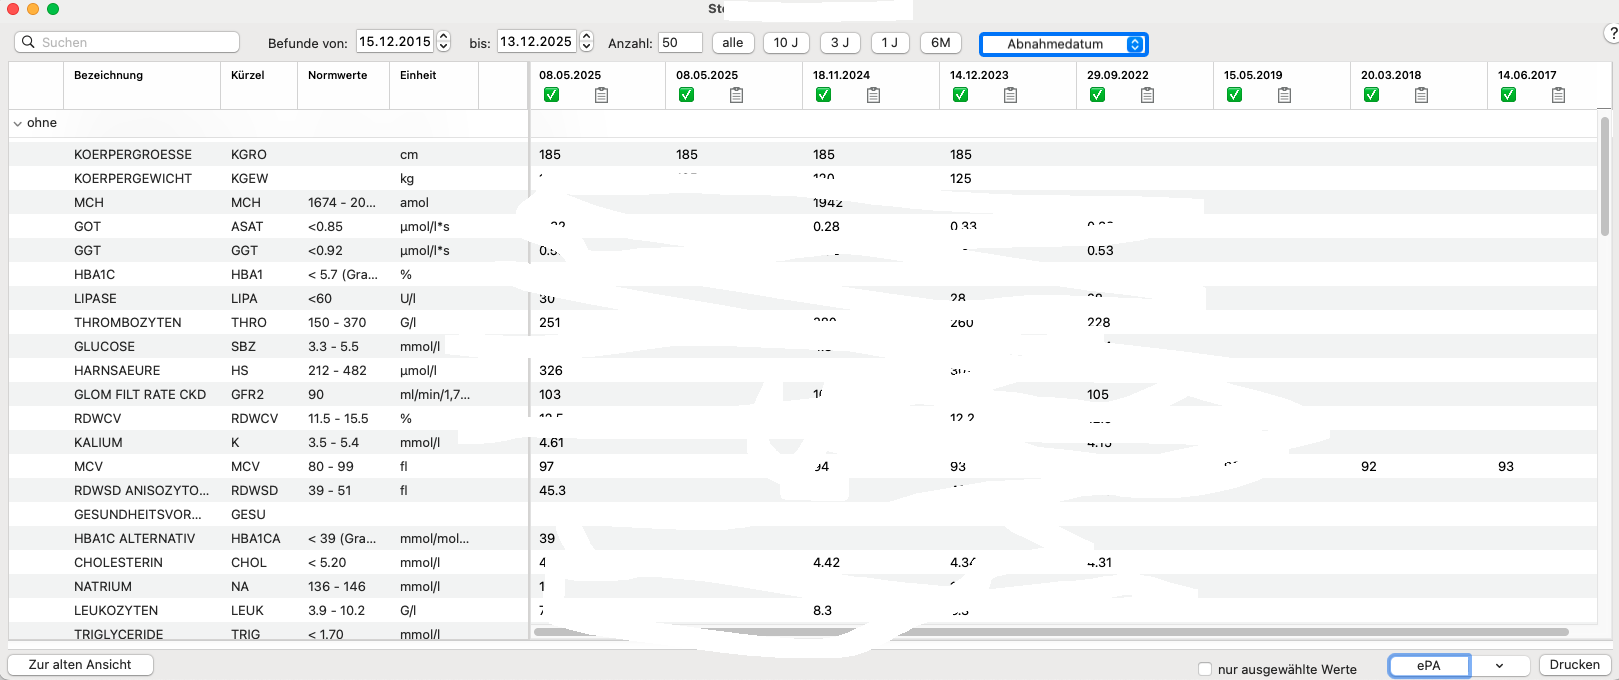Open clipboard report icon for 29.09.2022
1619x680 pixels.
[1147, 95]
